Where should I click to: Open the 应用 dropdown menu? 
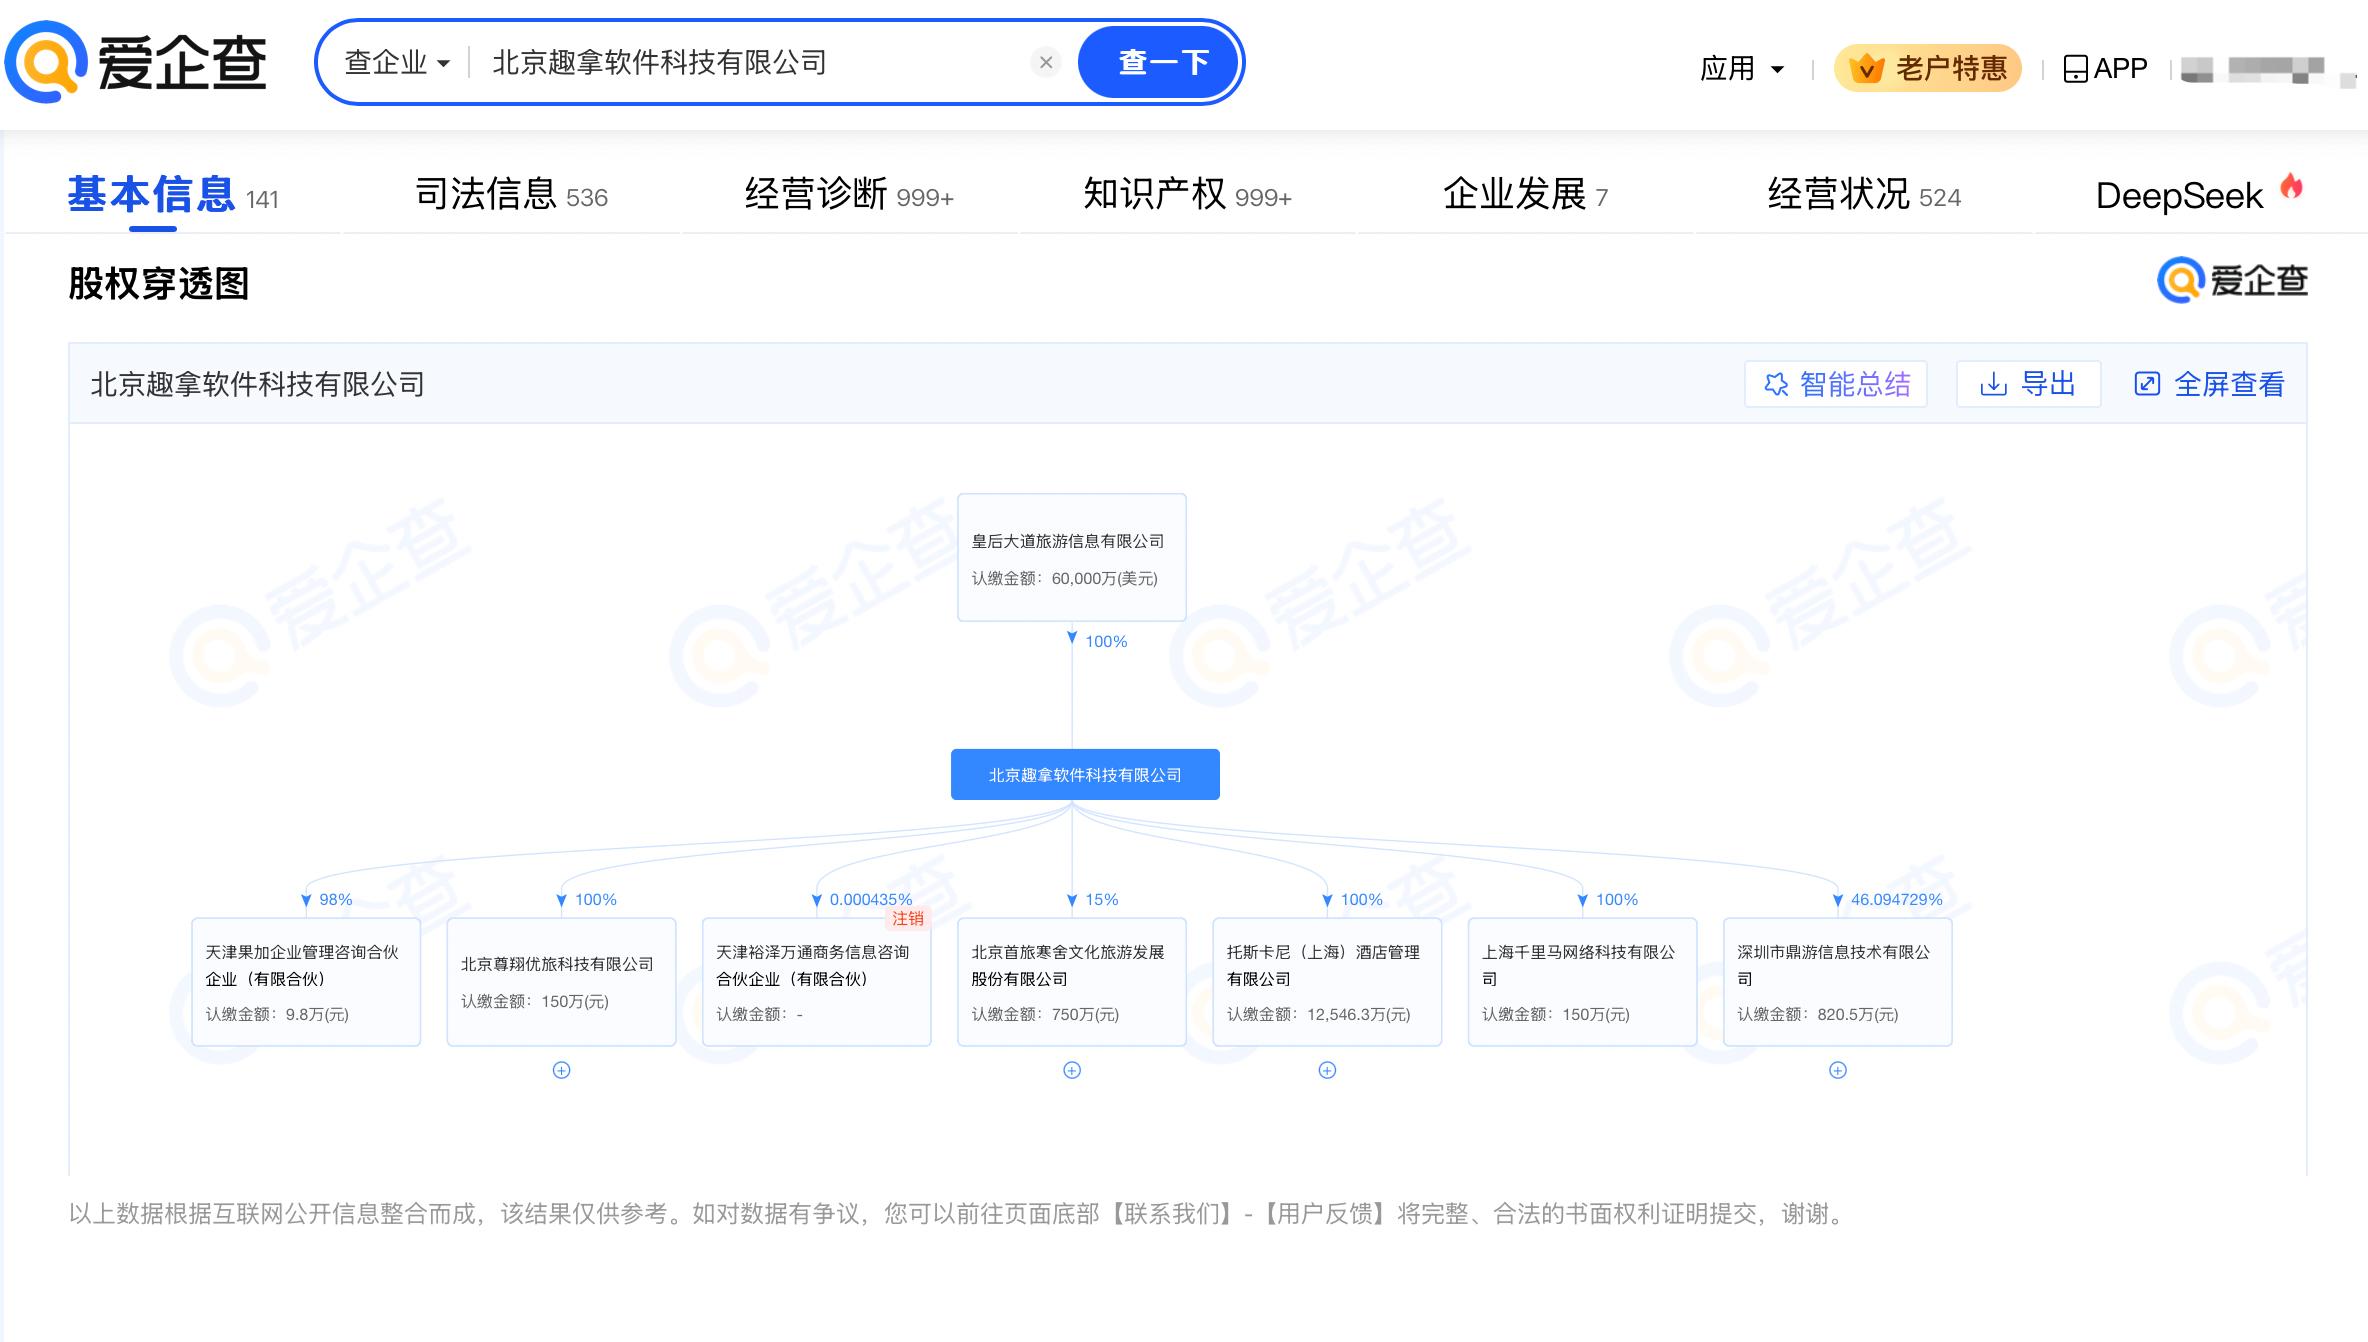(x=1742, y=68)
